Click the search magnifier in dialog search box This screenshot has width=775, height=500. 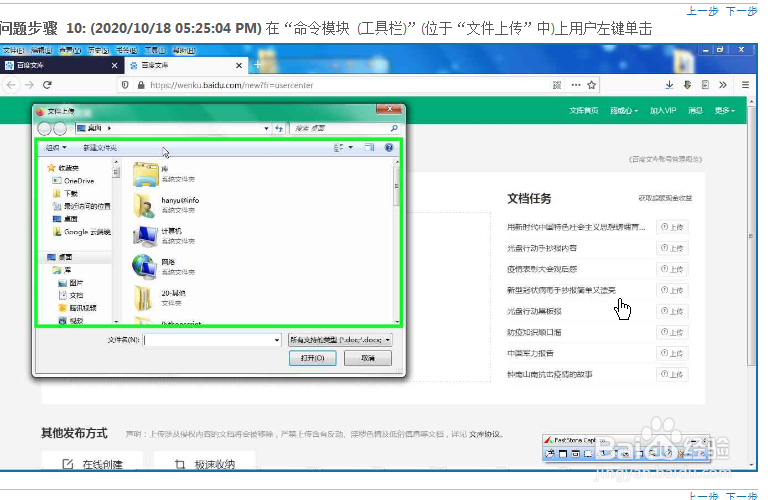pyautogui.click(x=394, y=128)
